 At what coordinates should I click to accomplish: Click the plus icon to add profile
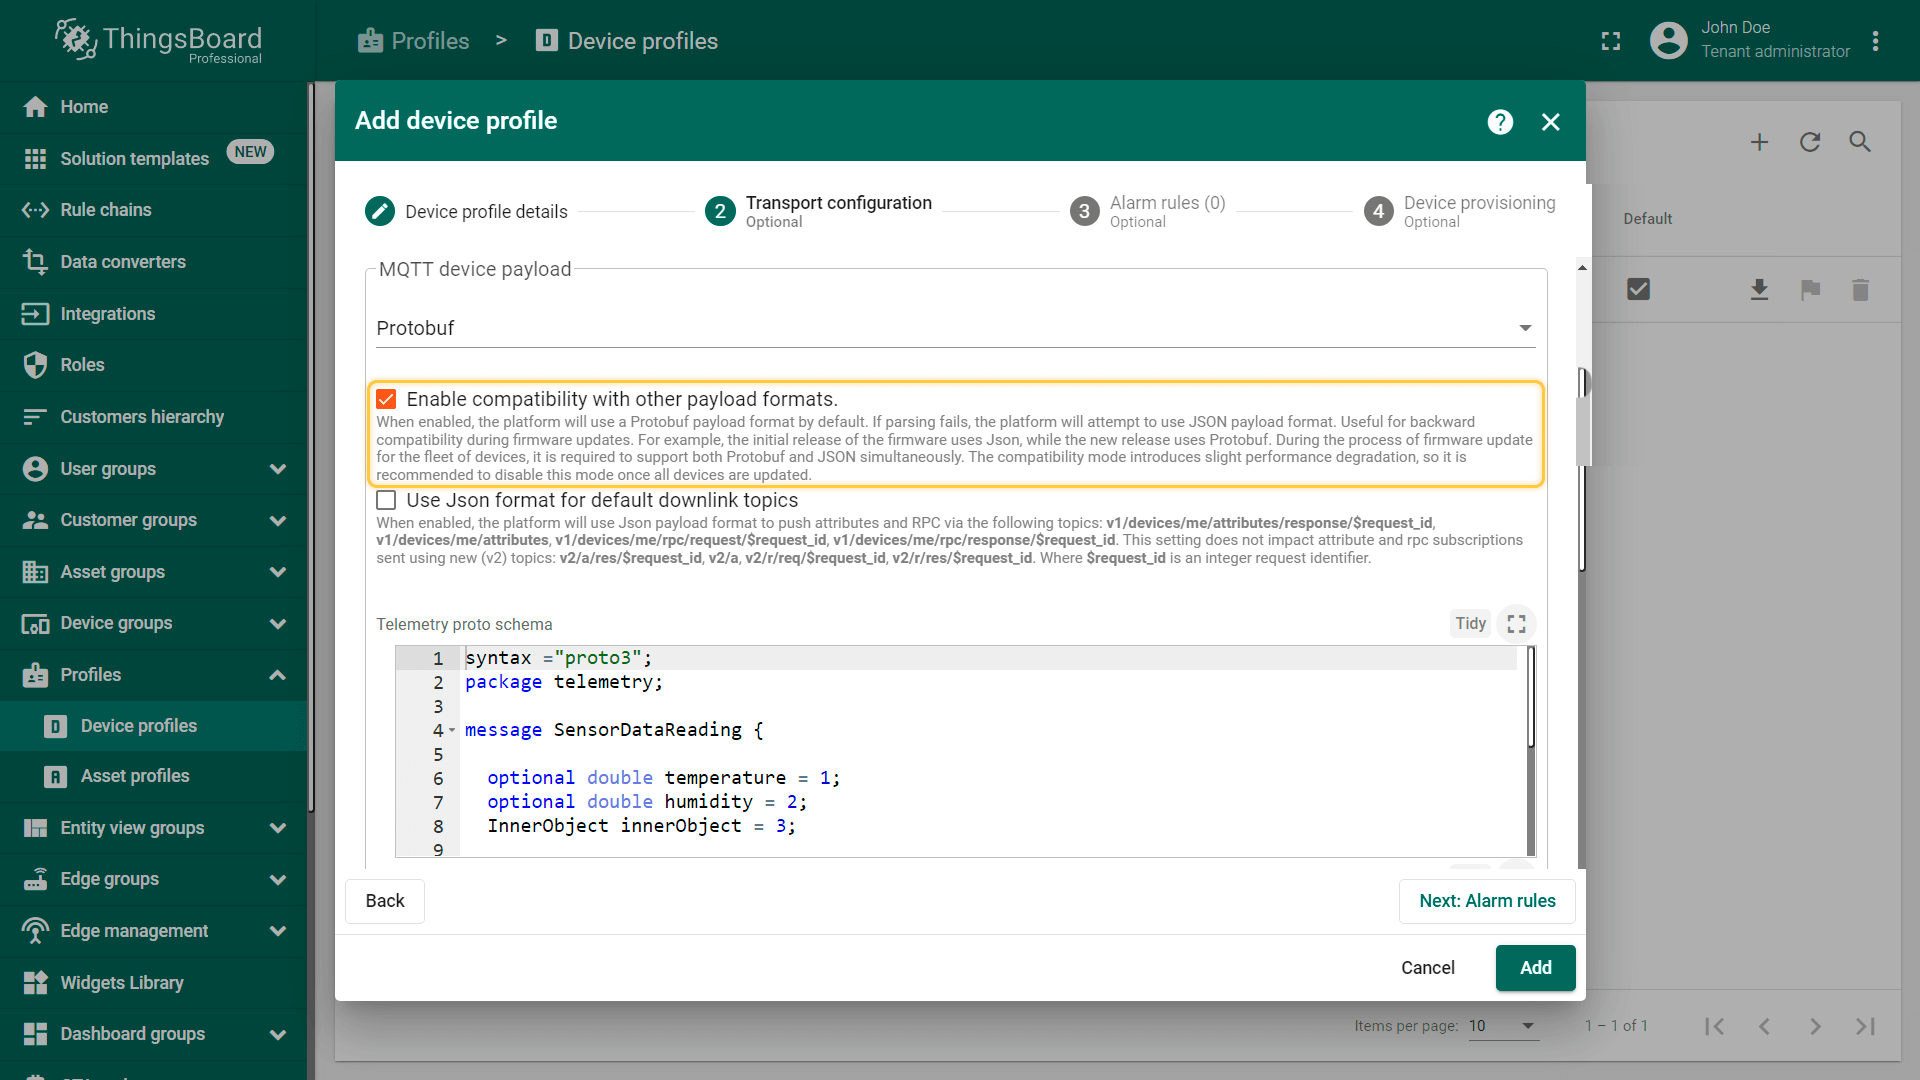1760,142
